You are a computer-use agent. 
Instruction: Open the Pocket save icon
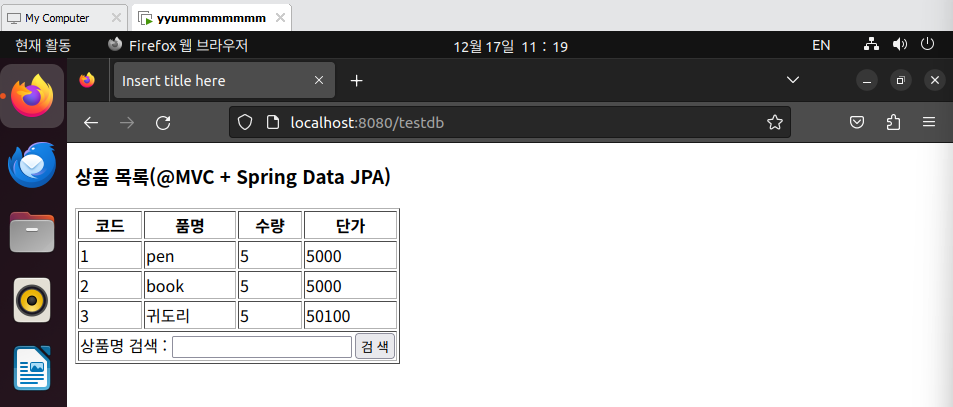pyautogui.click(x=857, y=123)
